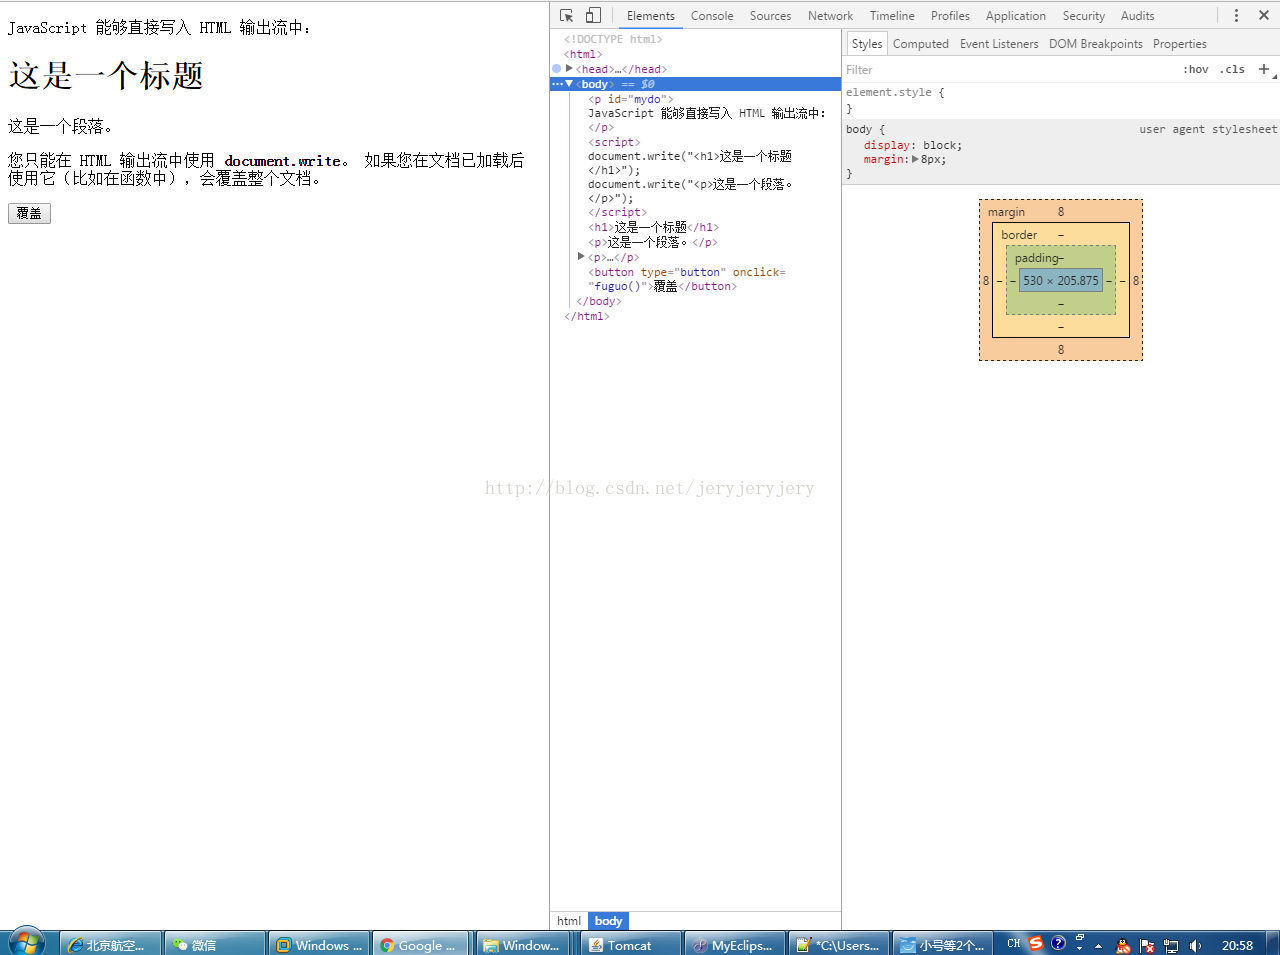Viewport: 1280px width, 955px height.
Task: Open the 小号等2个 taskbar window
Action: (944, 945)
